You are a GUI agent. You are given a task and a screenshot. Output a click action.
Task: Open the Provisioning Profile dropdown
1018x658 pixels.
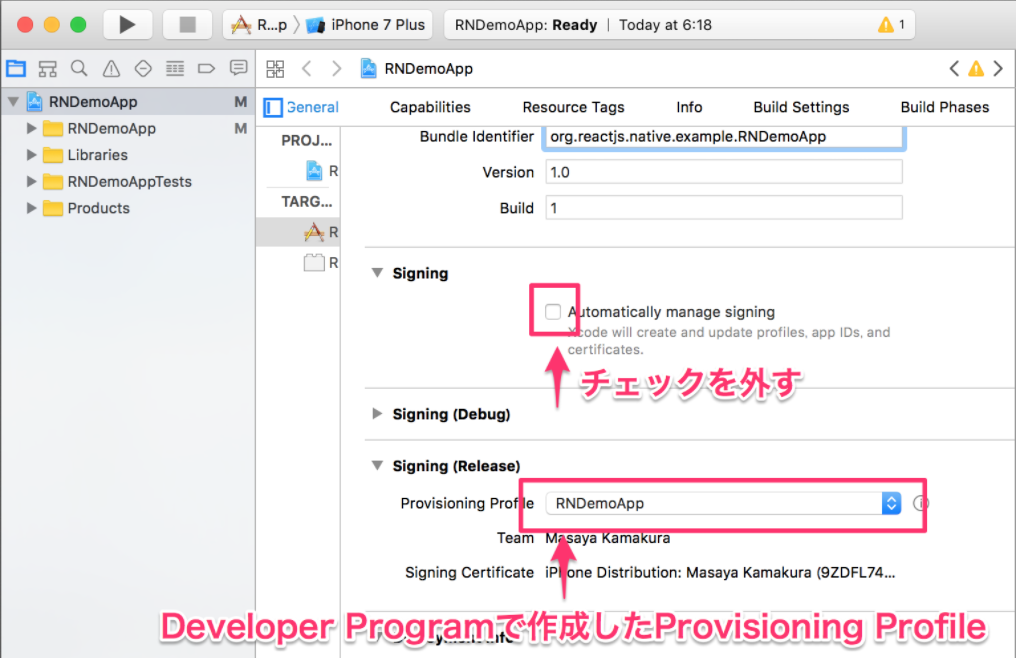[724, 504]
